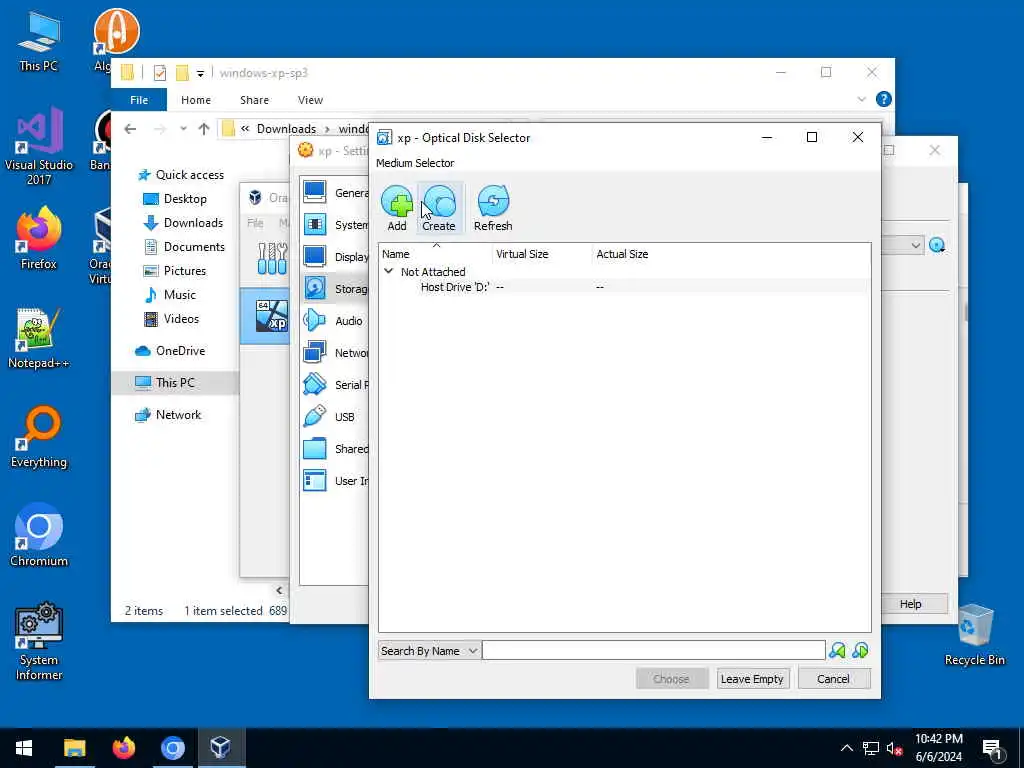Open the File tab in Explorer
Image resolution: width=1024 pixels, height=768 pixels.
[139, 100]
